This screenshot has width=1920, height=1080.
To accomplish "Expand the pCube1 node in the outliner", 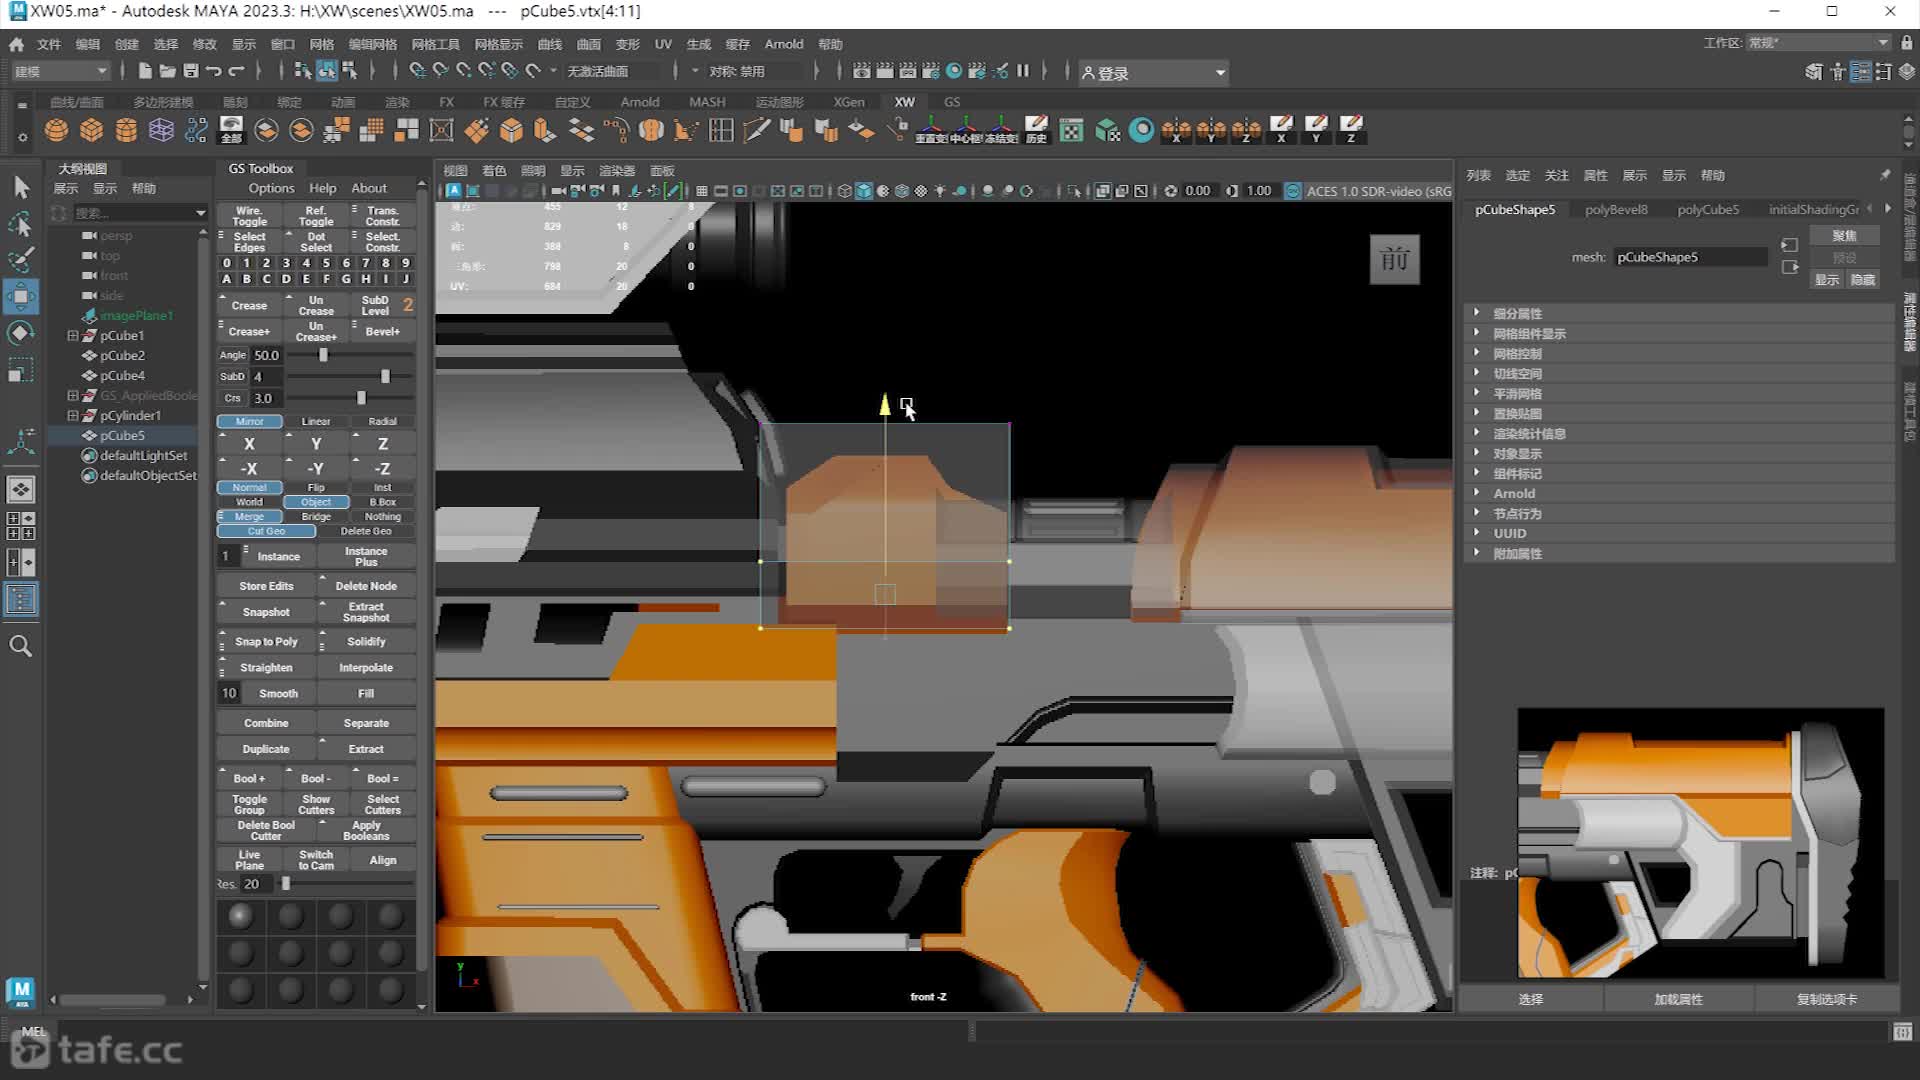I will click(x=72, y=336).
